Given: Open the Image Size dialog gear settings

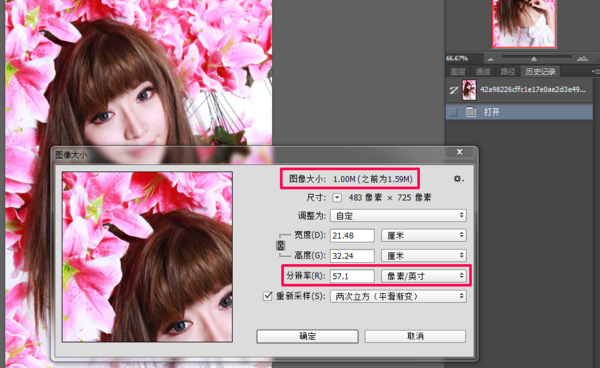Looking at the screenshot, I should click(458, 179).
